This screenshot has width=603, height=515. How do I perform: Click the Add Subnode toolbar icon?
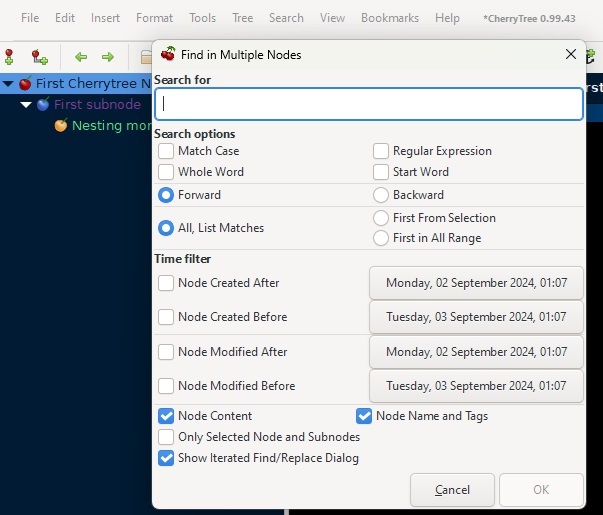point(39,57)
